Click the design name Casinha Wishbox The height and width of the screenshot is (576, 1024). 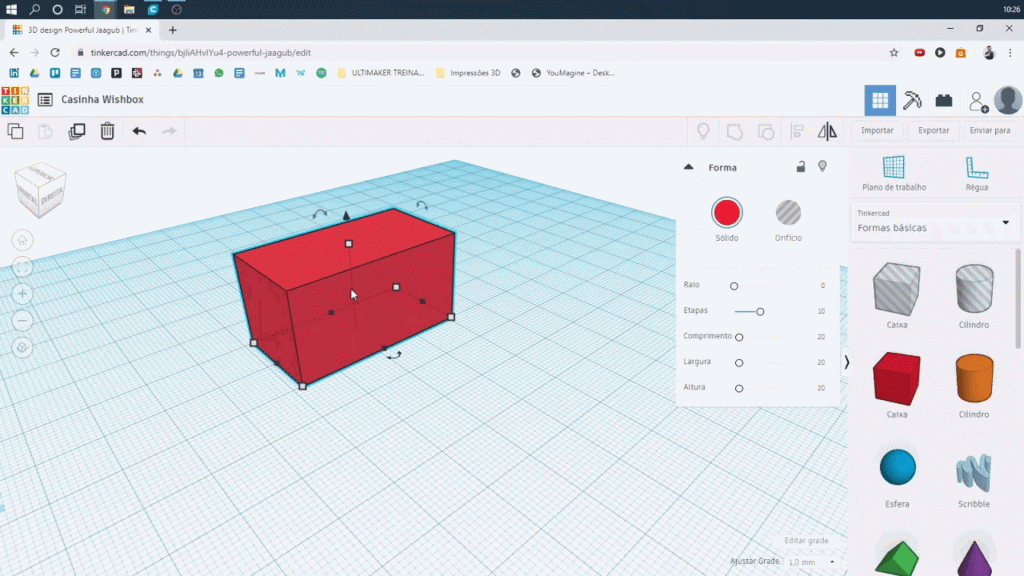[x=103, y=99]
